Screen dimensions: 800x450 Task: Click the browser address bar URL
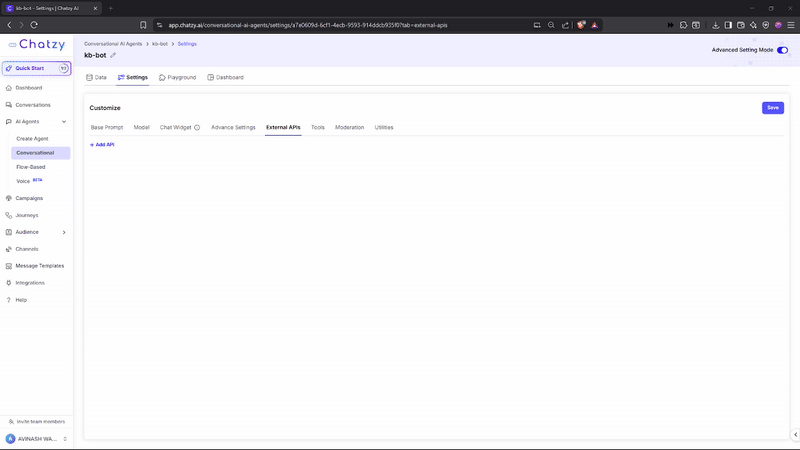click(308, 25)
